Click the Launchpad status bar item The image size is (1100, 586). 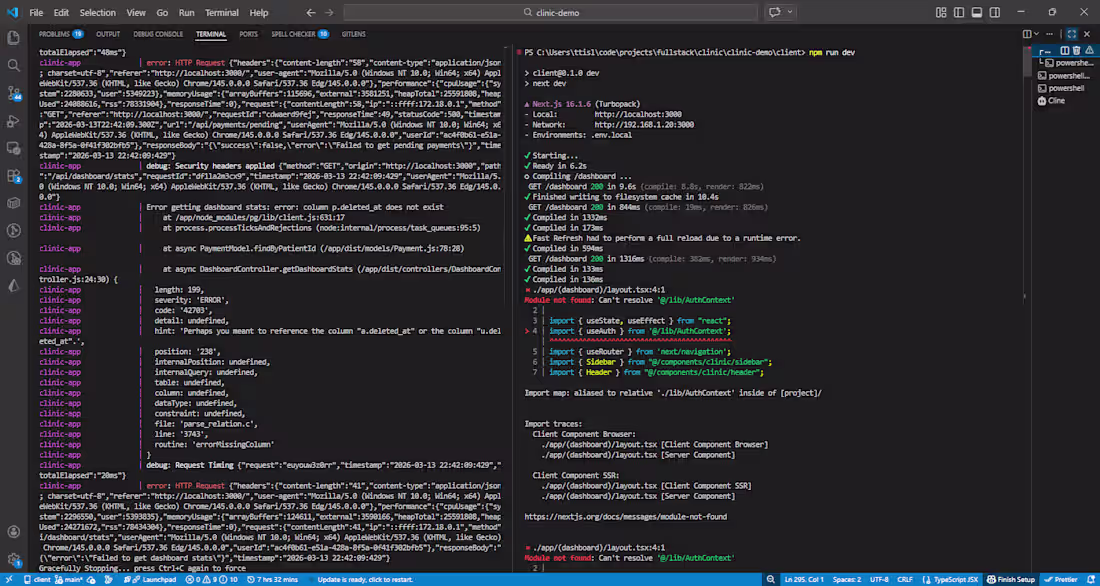click(x=150, y=580)
